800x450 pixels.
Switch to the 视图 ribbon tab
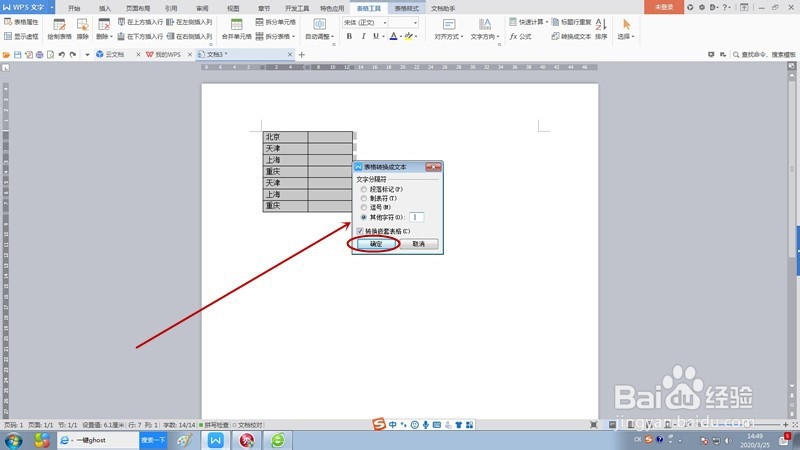[x=233, y=8]
